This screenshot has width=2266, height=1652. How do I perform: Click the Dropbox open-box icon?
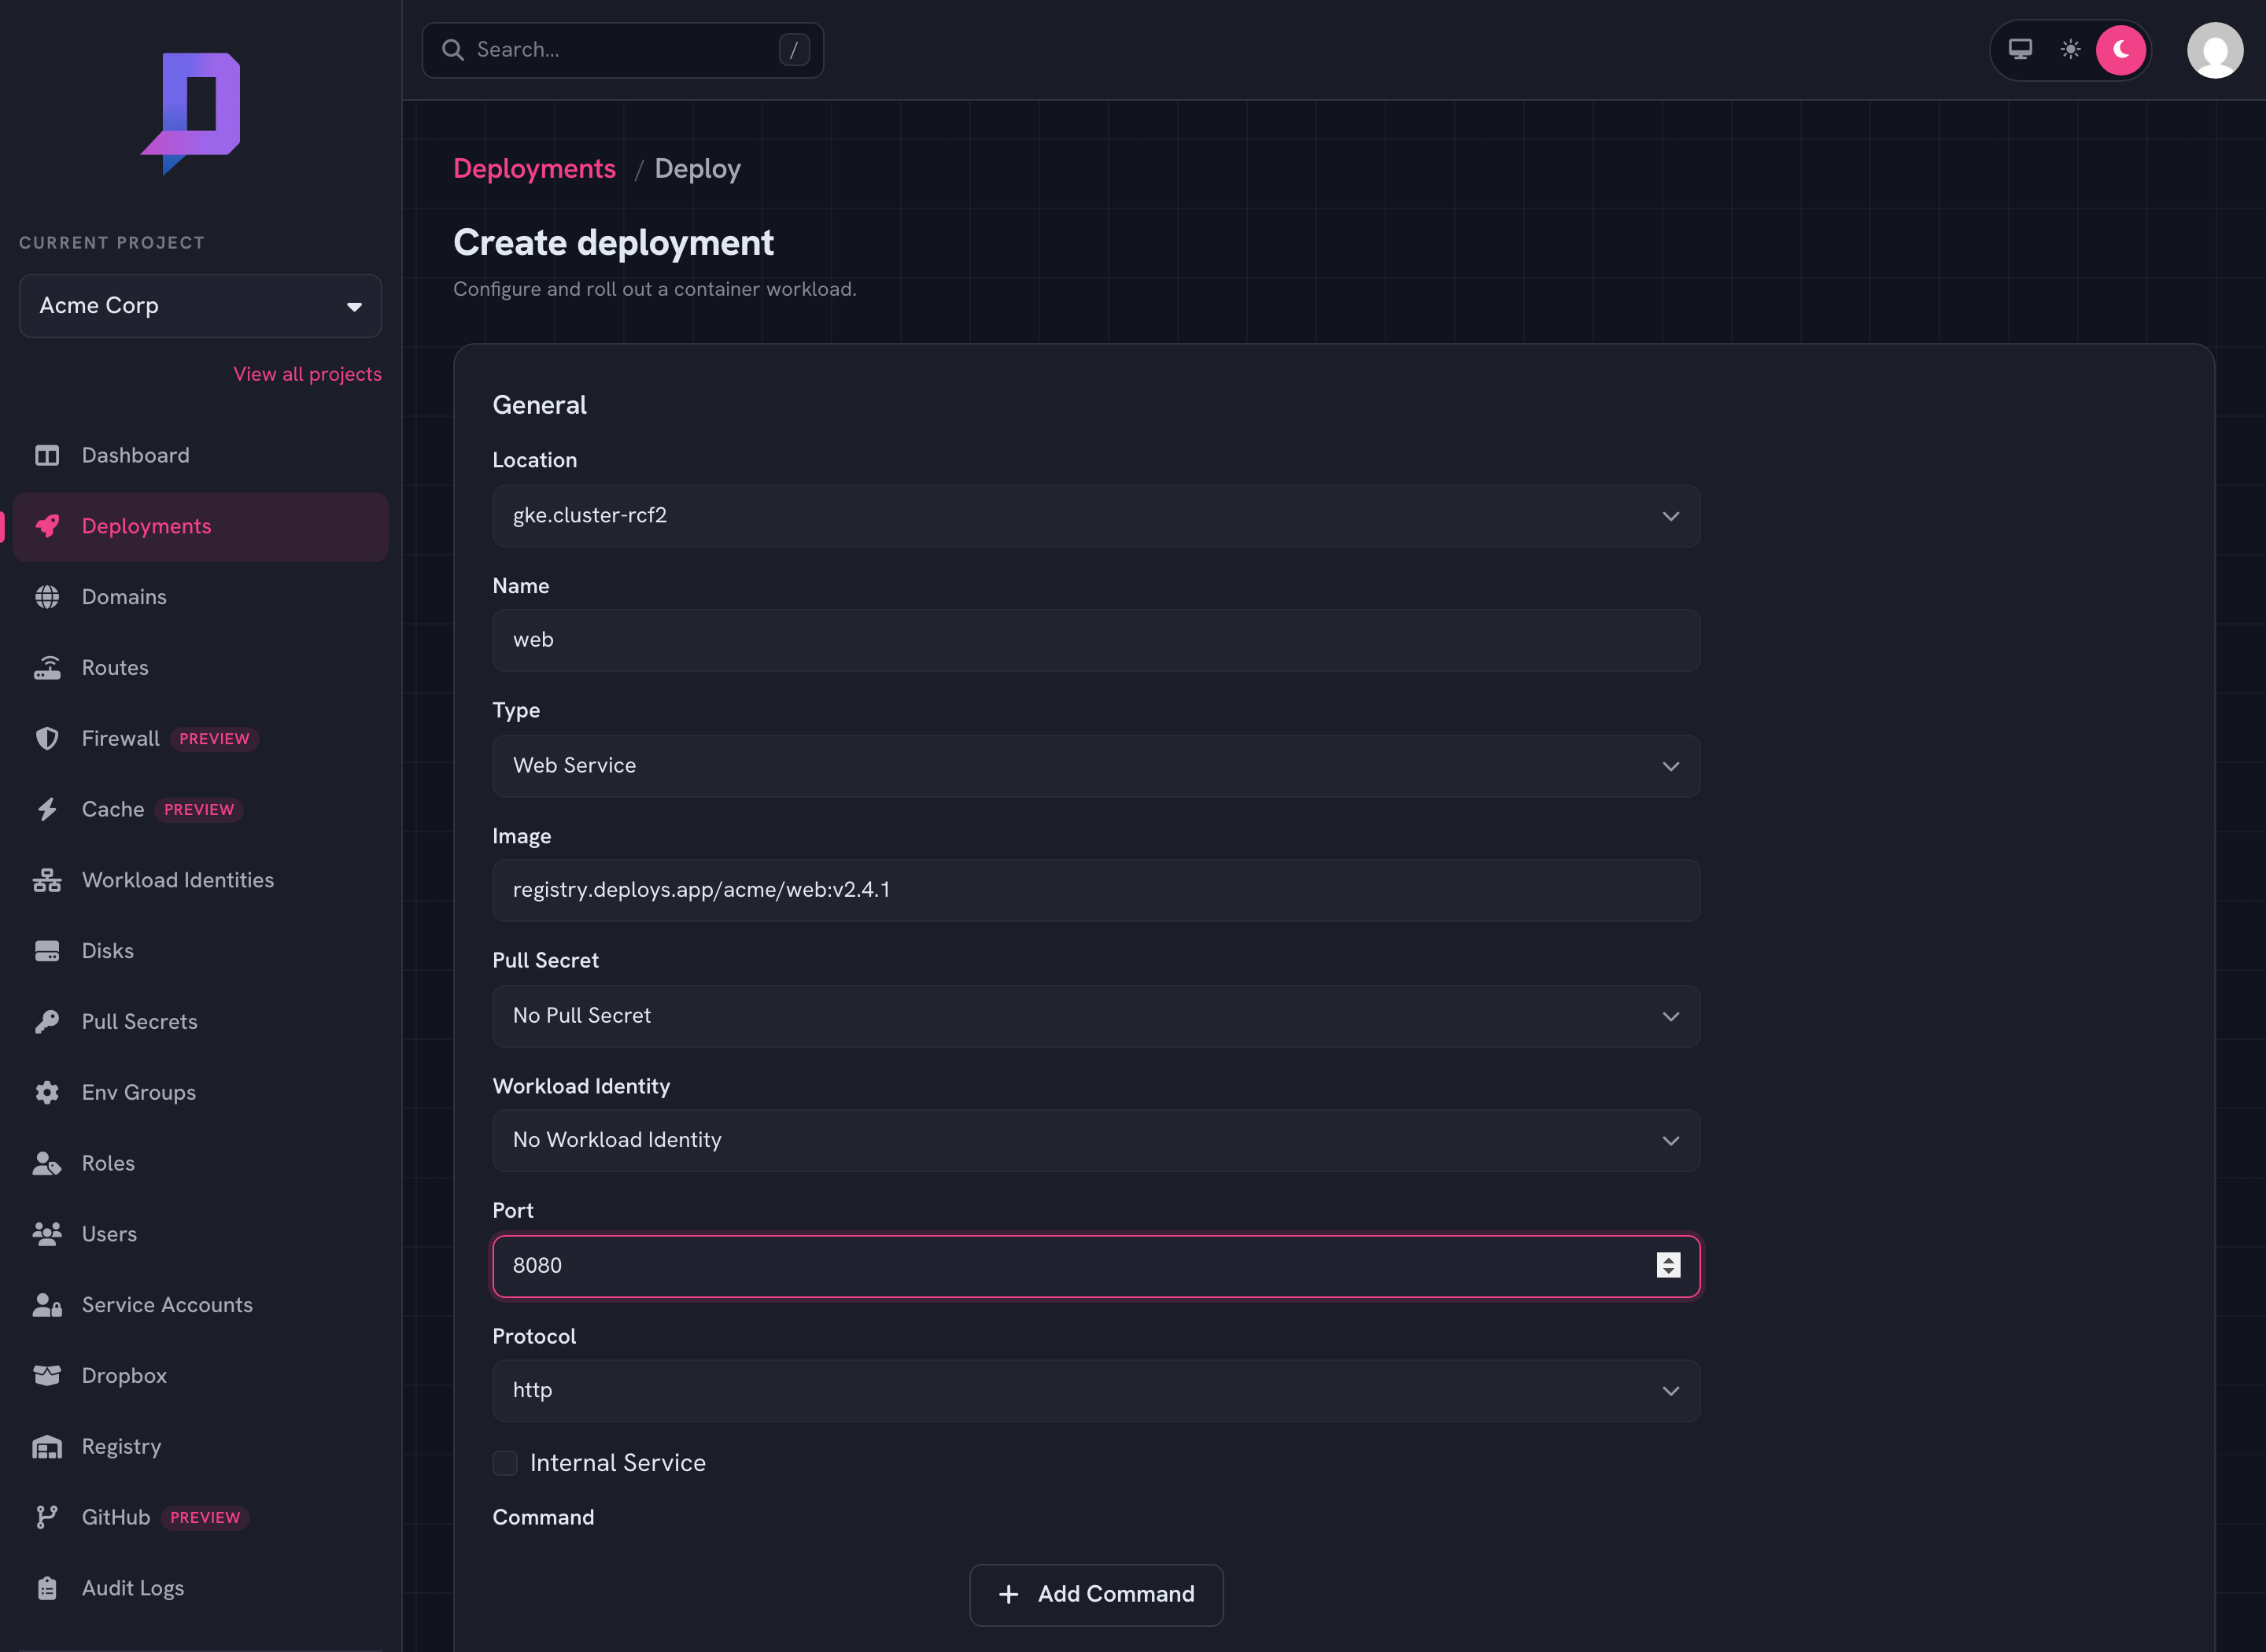(x=47, y=1376)
